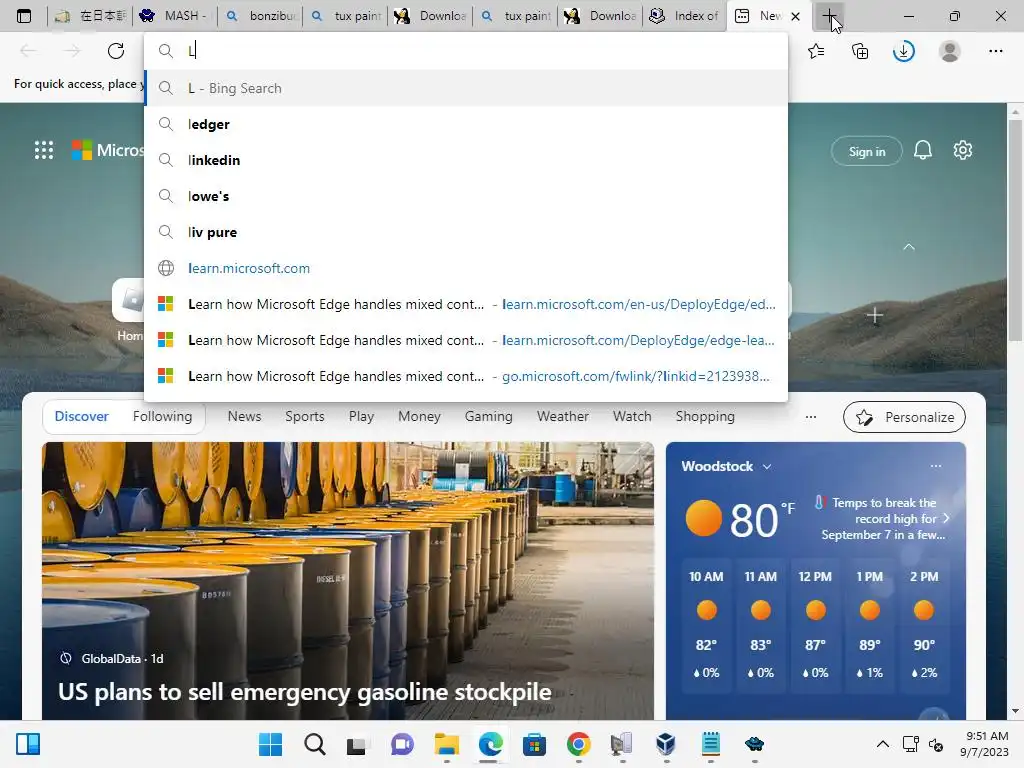Screen dimensions: 1024x768
Task: Click the add quick link plus icon
Action: (874, 316)
